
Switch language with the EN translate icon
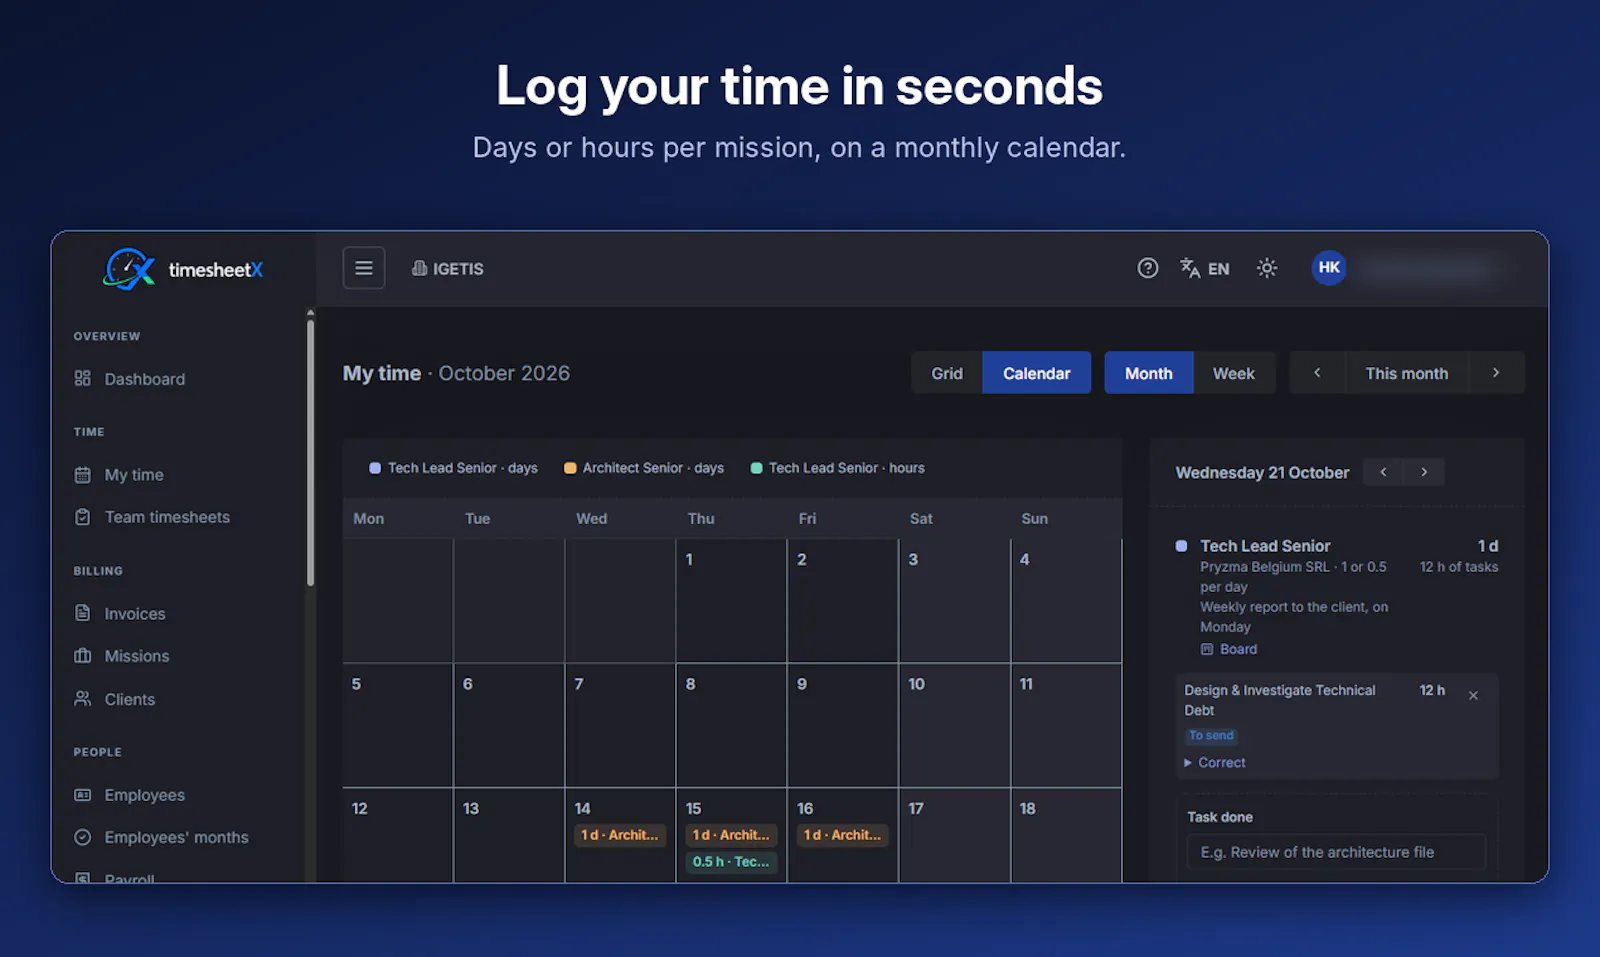click(x=1204, y=268)
